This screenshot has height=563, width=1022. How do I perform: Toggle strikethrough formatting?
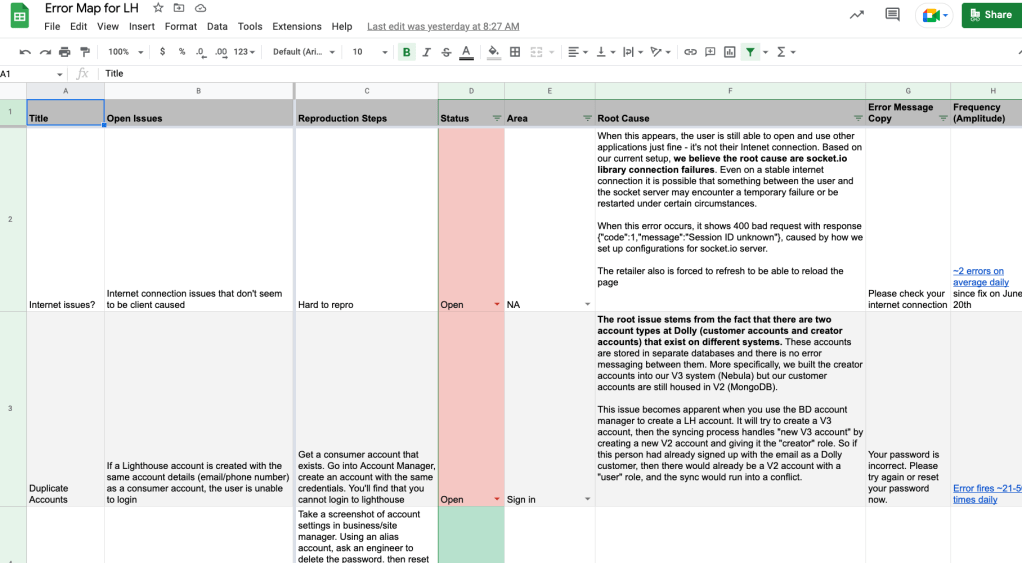[x=446, y=52]
